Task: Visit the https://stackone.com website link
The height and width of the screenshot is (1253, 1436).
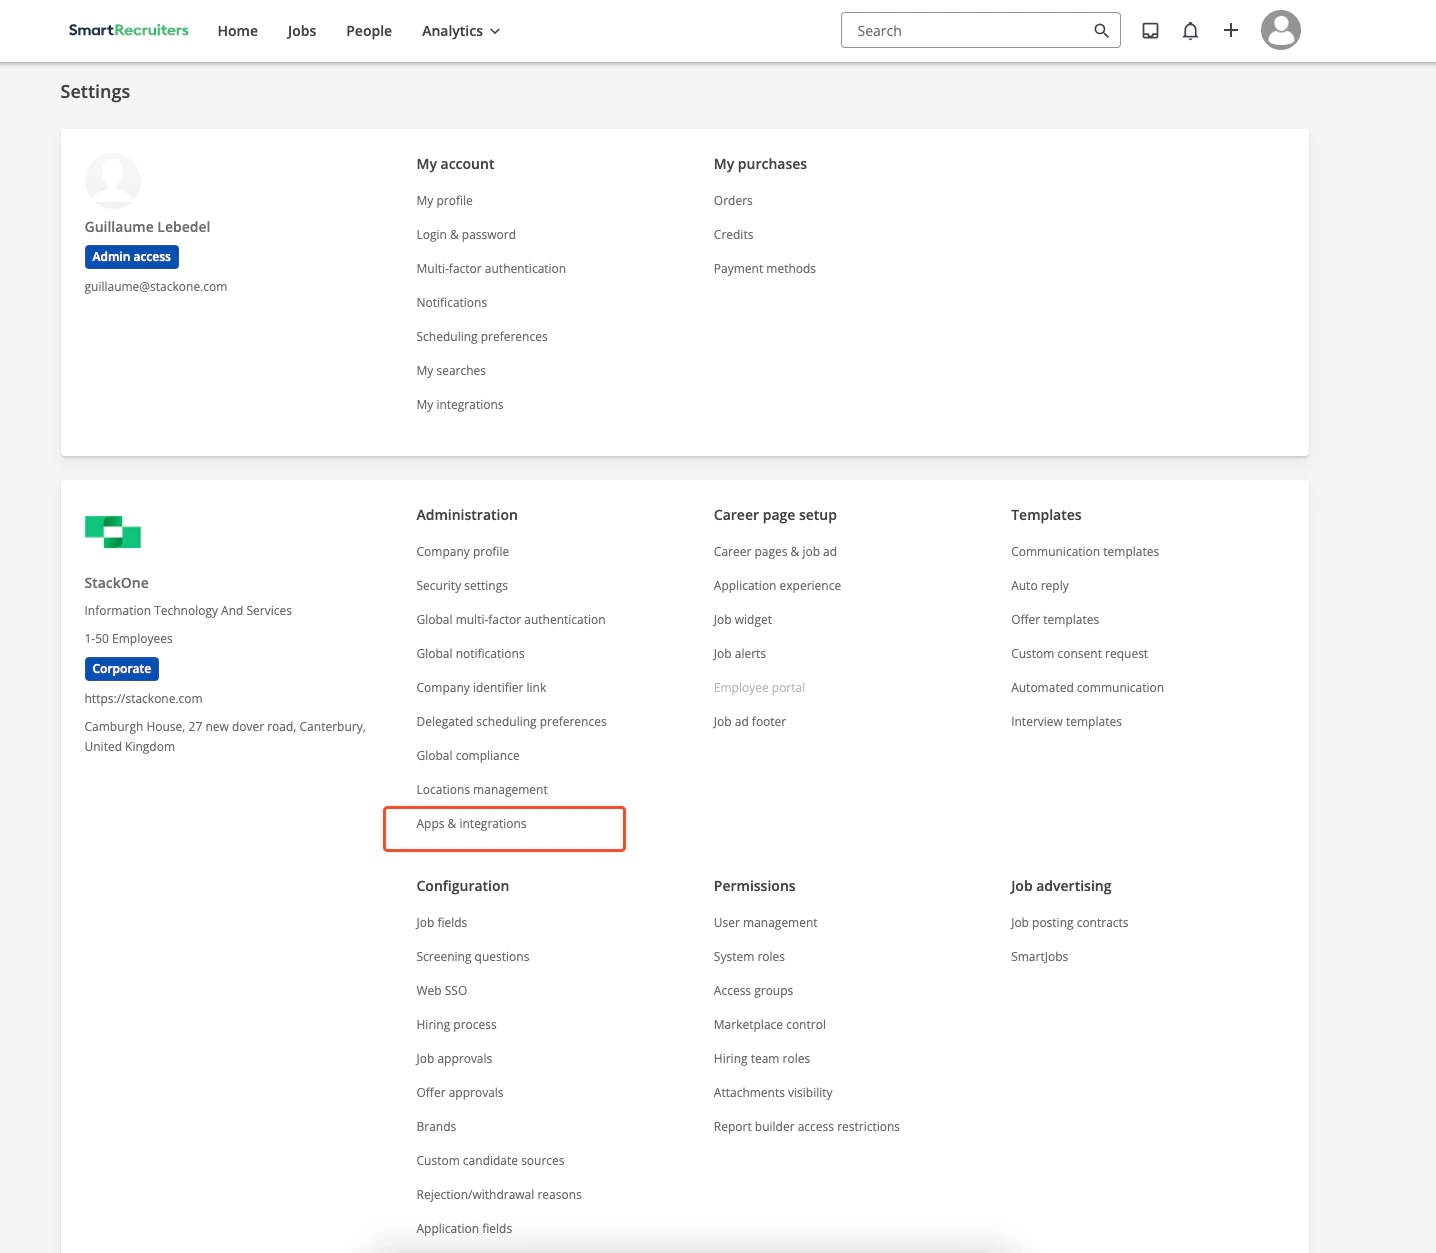Action: coord(143,698)
